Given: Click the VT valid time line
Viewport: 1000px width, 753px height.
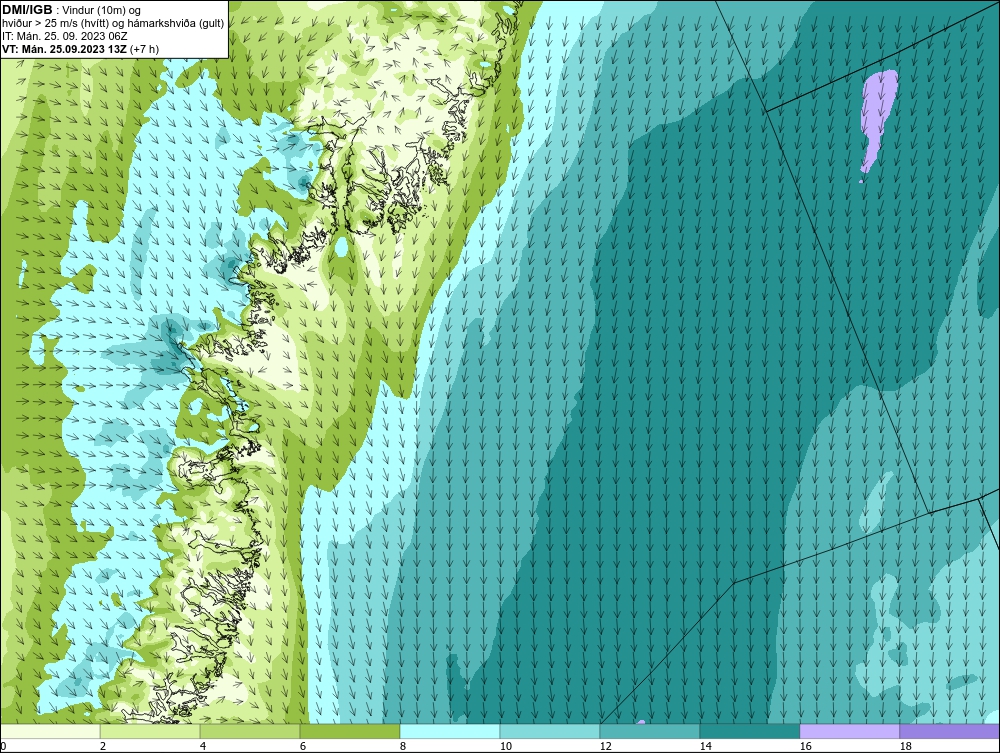Looking at the screenshot, I should coord(81,49).
